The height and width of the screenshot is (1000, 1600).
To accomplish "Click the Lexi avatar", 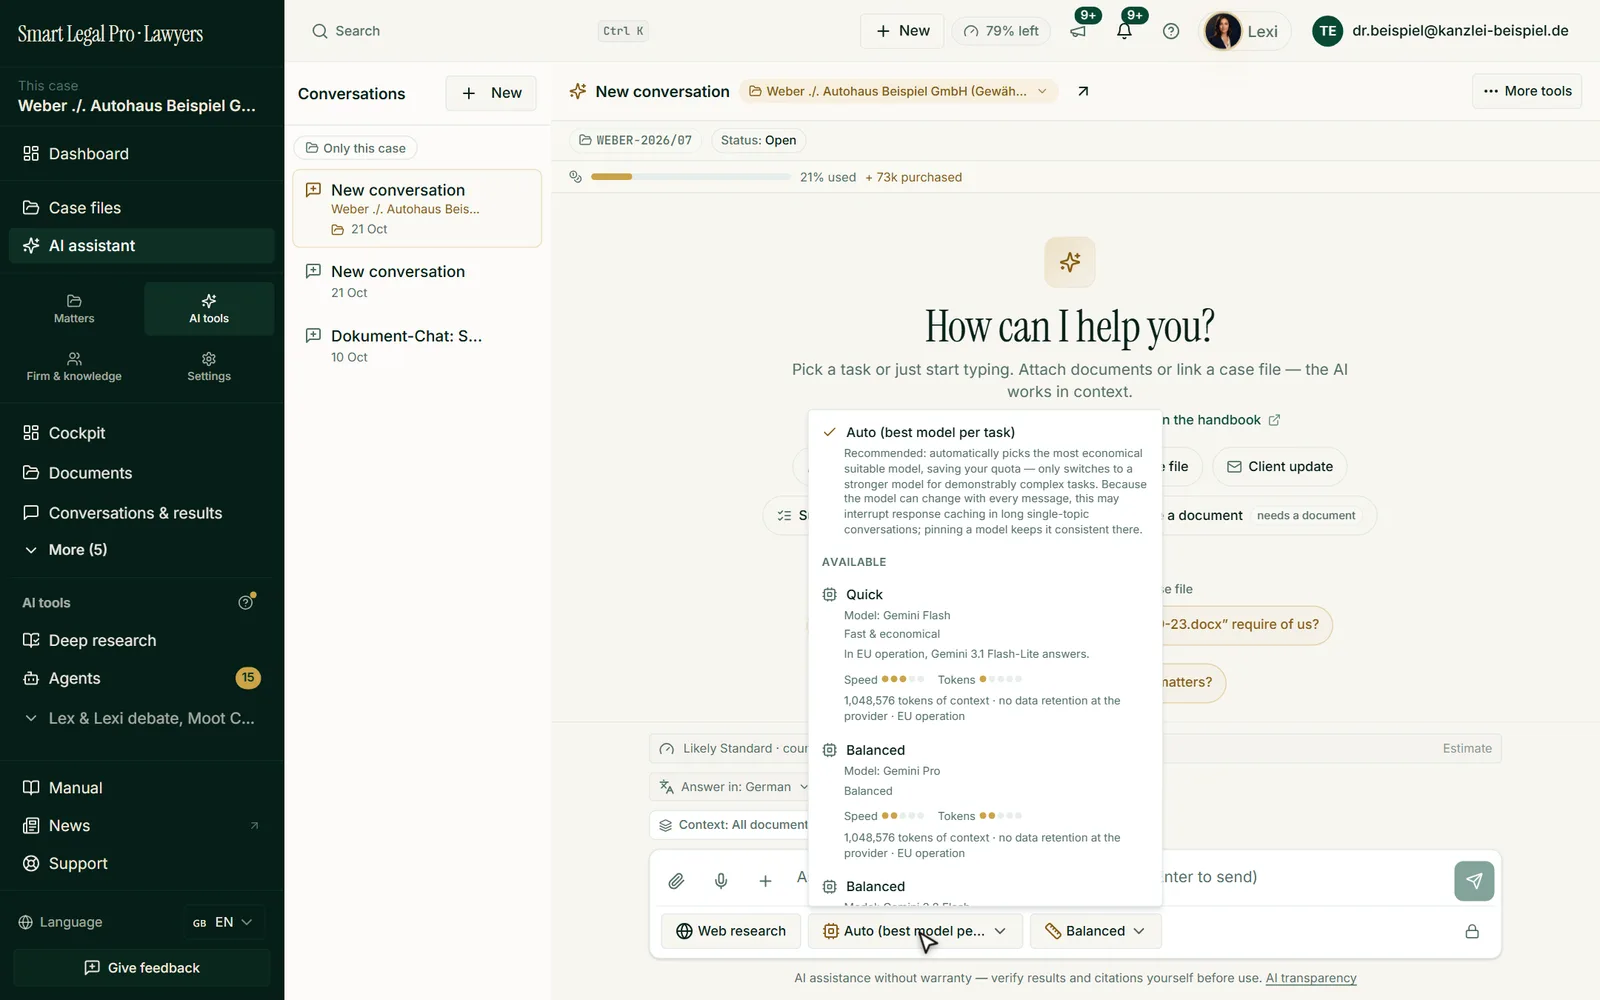I will tap(1222, 31).
